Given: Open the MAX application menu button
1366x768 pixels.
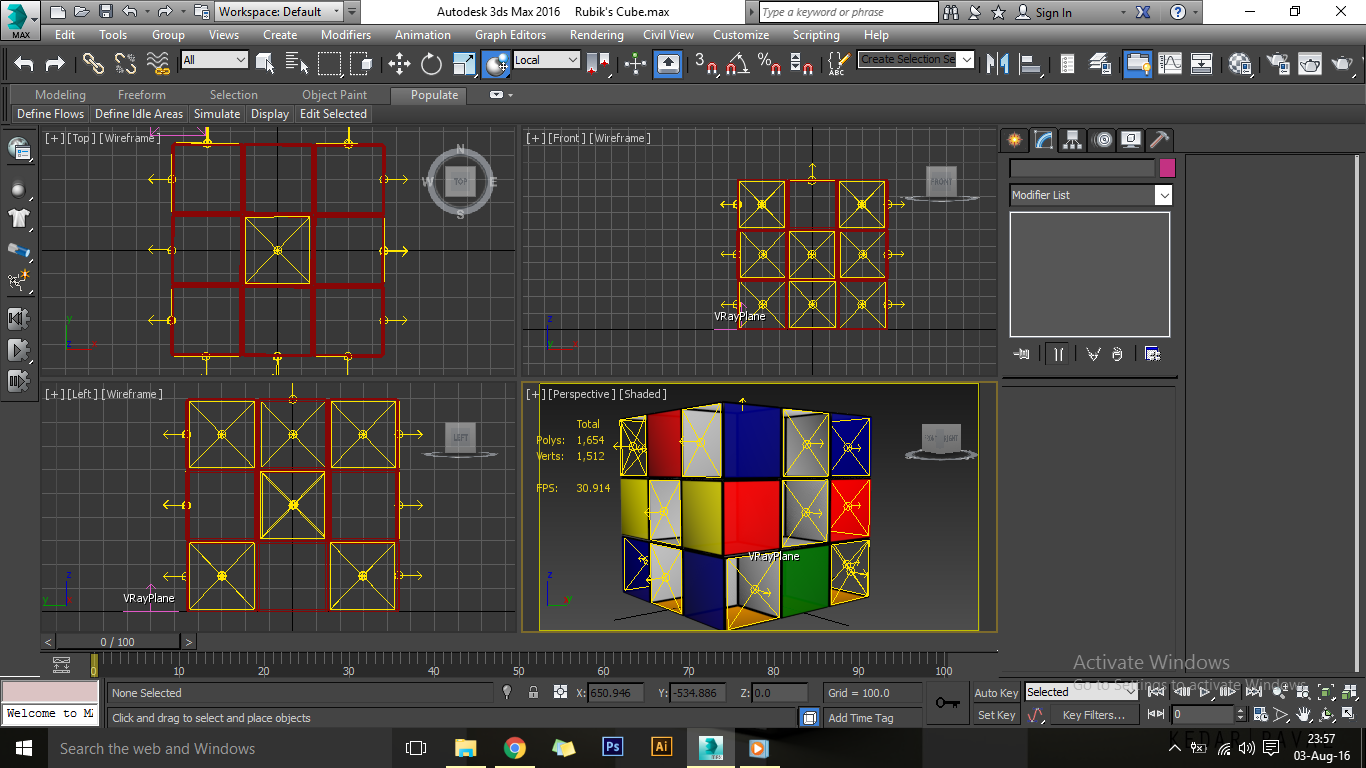Looking at the screenshot, I should [x=20, y=20].
